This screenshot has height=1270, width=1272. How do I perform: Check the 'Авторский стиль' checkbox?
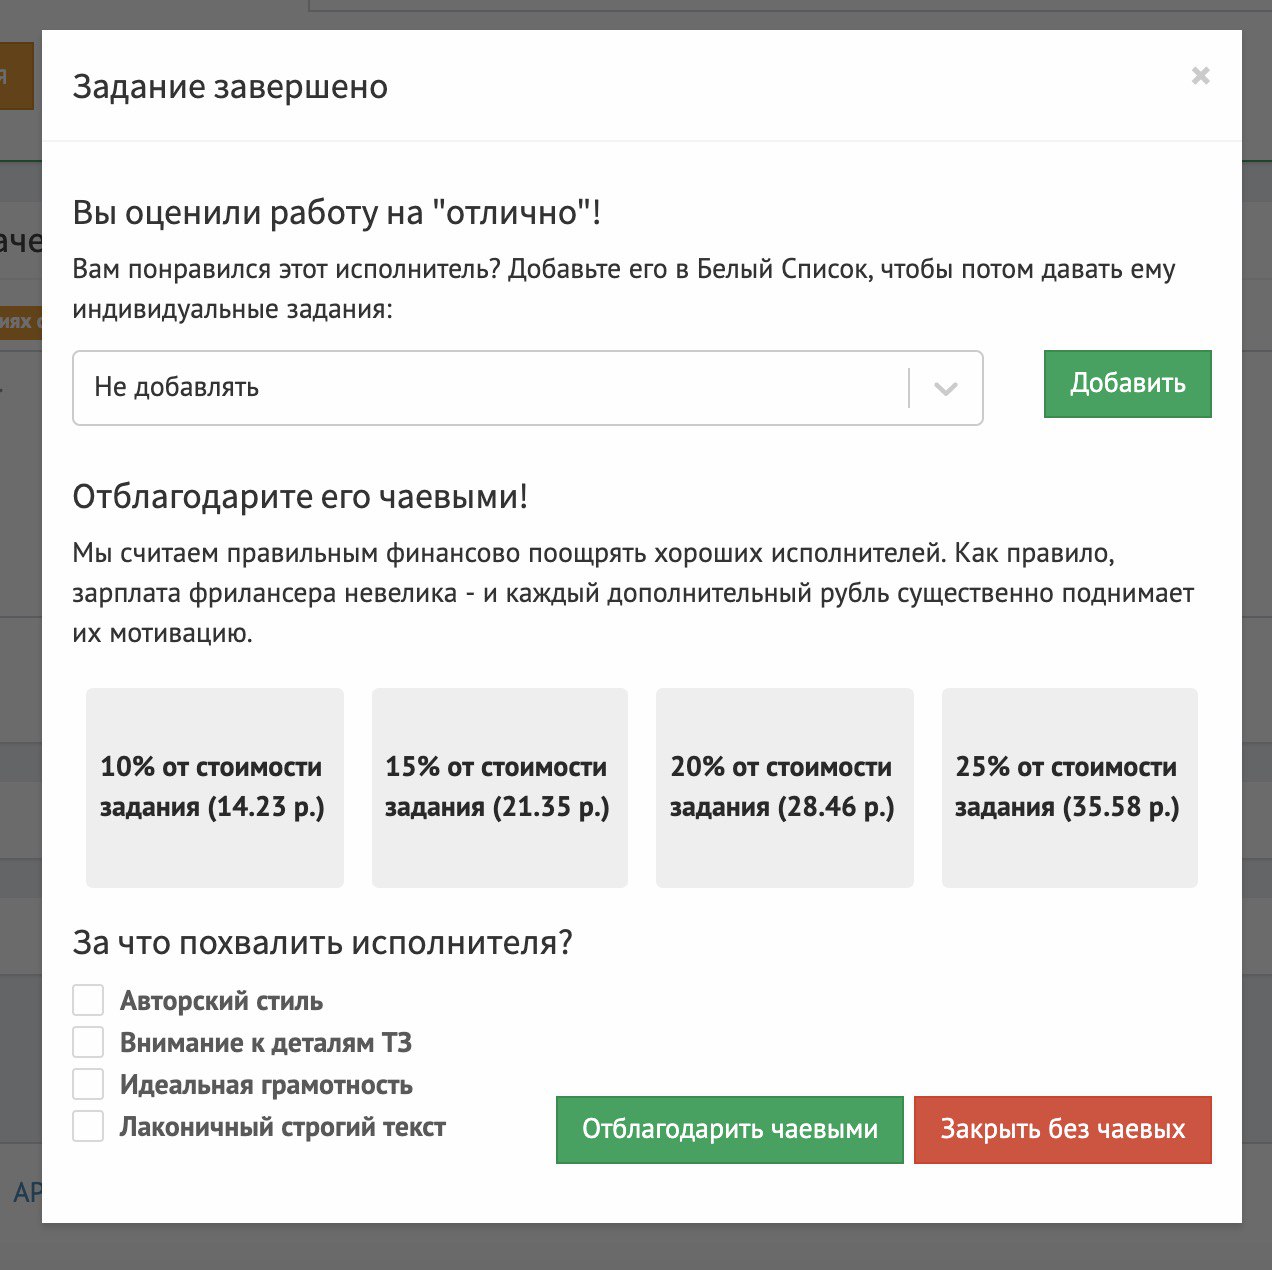88,1000
